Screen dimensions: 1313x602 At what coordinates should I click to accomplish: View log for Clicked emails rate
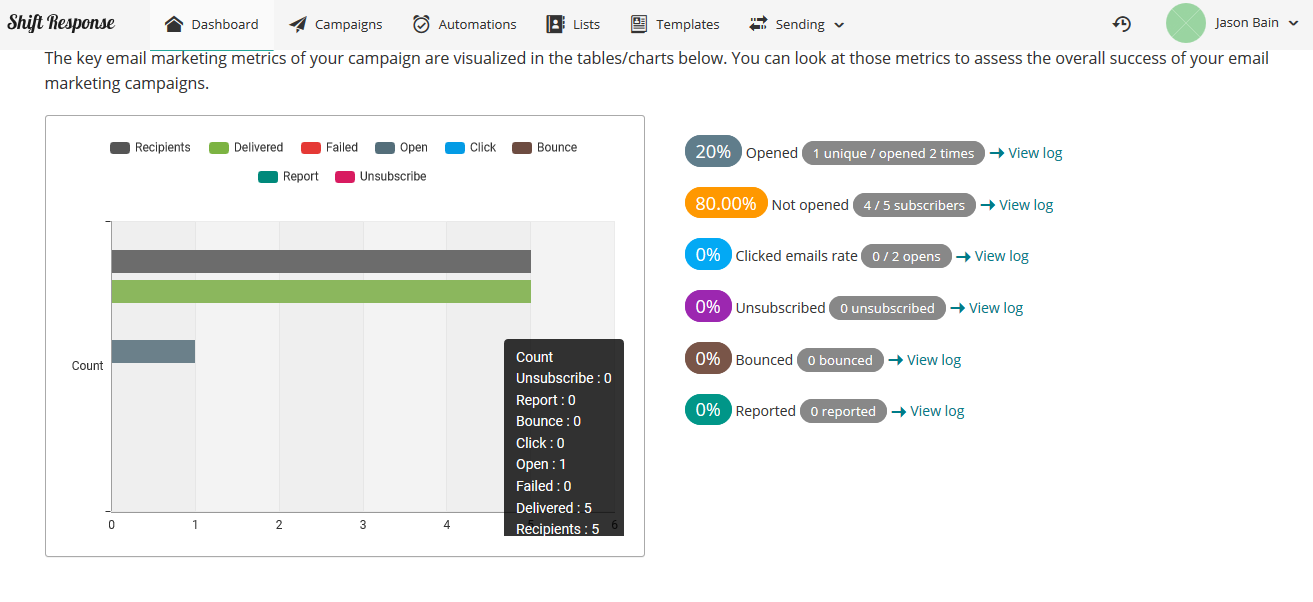(x=992, y=256)
